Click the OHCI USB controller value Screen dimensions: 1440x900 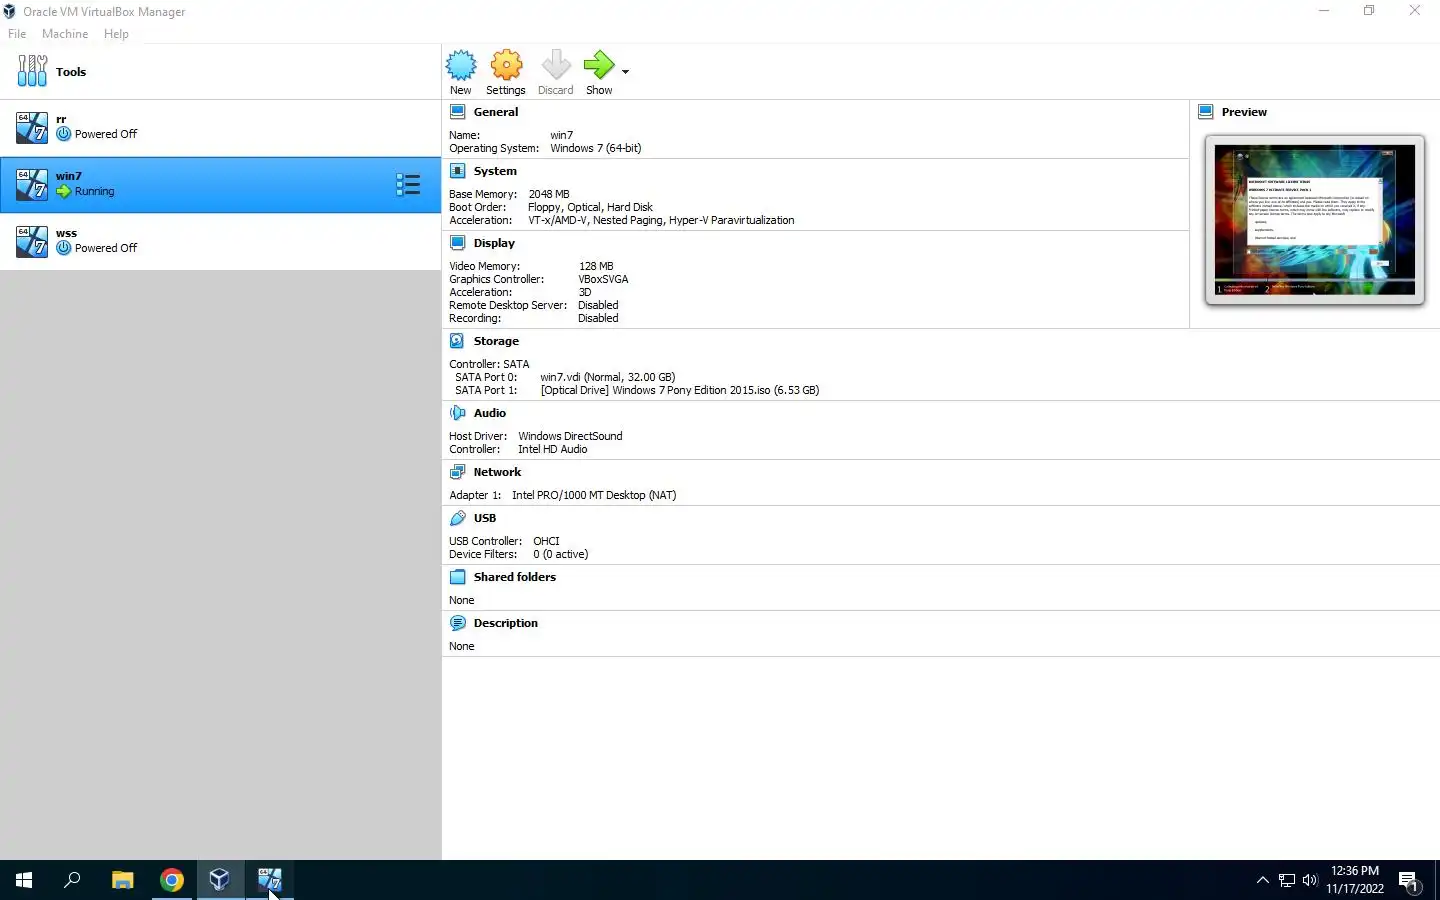pos(546,541)
